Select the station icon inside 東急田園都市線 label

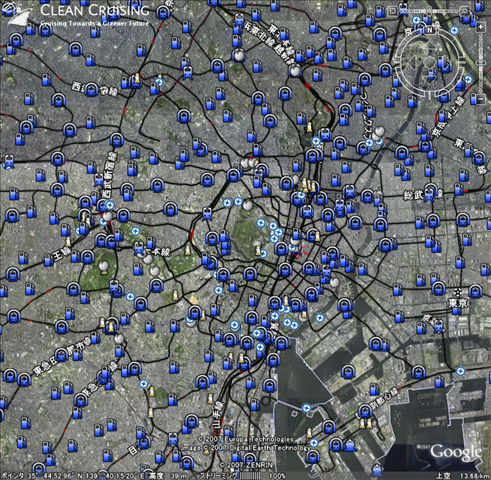tap(62, 355)
